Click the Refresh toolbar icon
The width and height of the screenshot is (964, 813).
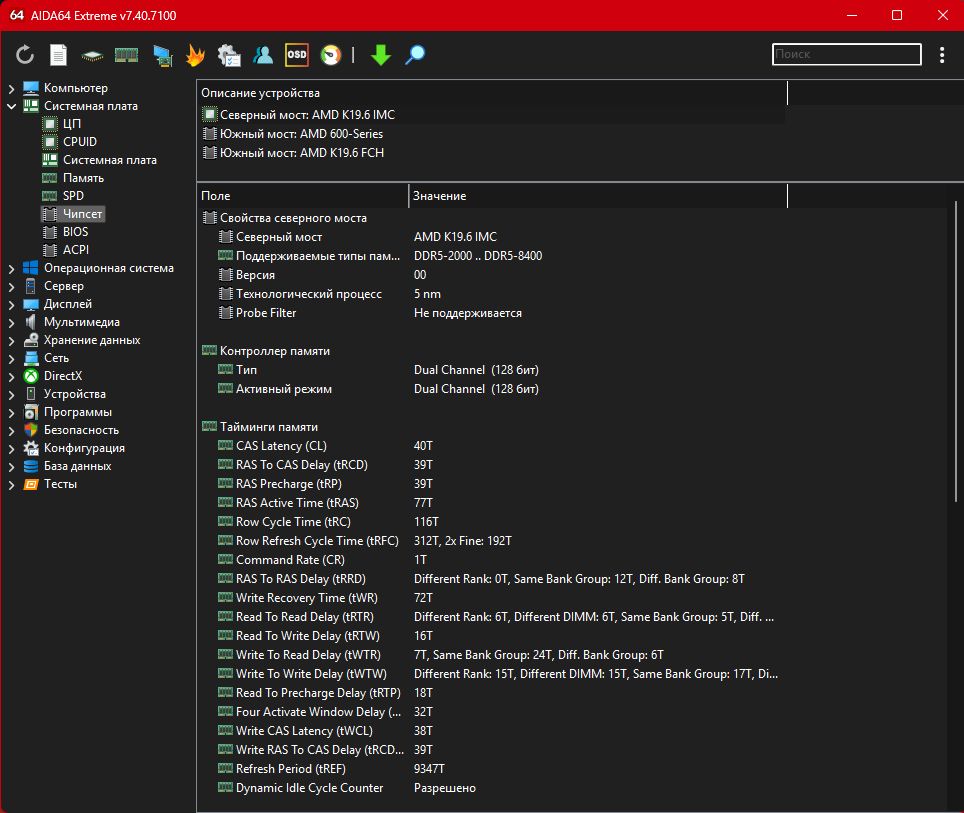(x=25, y=55)
